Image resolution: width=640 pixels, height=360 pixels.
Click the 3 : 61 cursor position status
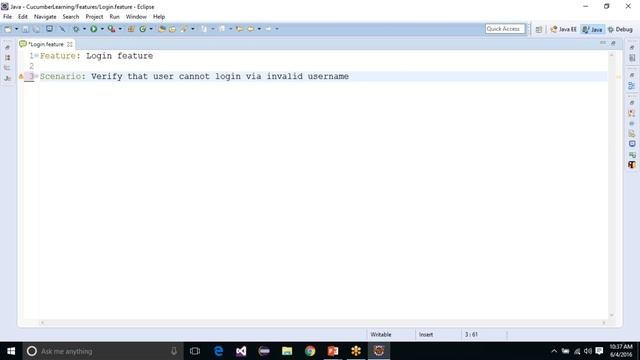(x=471, y=334)
